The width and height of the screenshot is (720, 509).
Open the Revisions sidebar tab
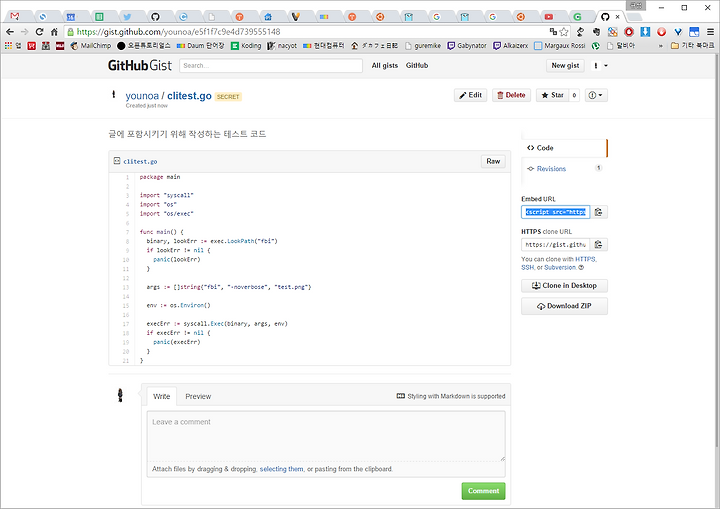click(x=565, y=169)
